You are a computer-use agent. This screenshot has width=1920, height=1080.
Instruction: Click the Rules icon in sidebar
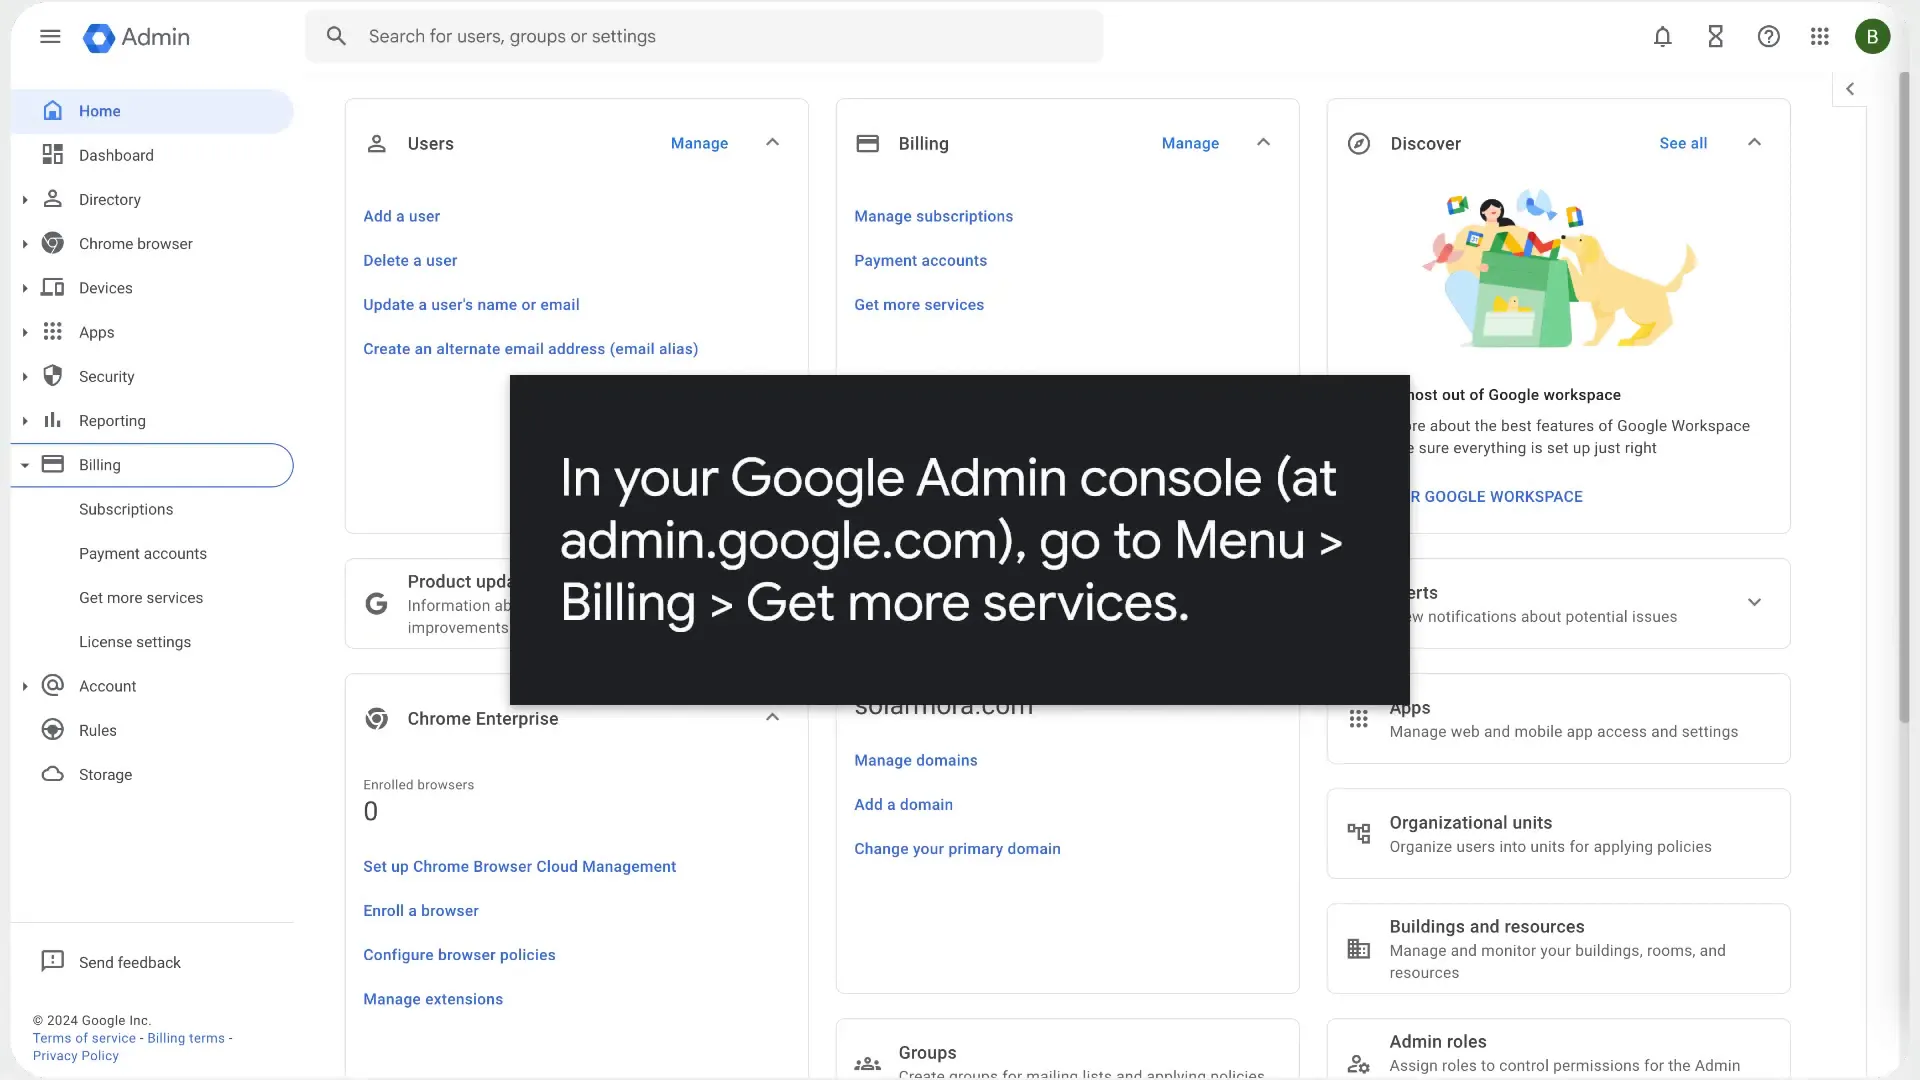click(x=52, y=730)
